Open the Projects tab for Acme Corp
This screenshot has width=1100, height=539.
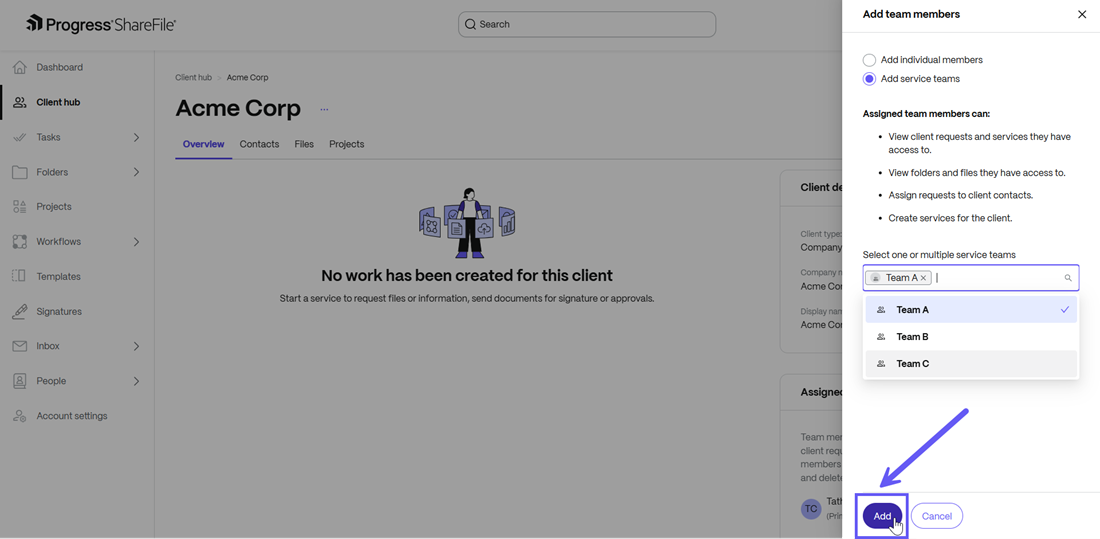click(346, 144)
